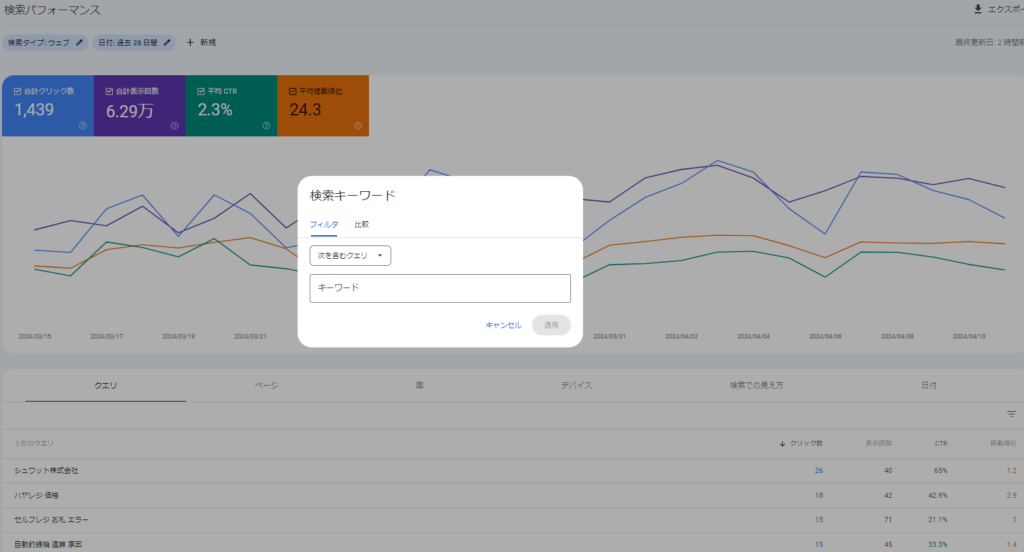The height and width of the screenshot is (552, 1024).
Task: Select the ページ table tab
Action: coord(266,385)
